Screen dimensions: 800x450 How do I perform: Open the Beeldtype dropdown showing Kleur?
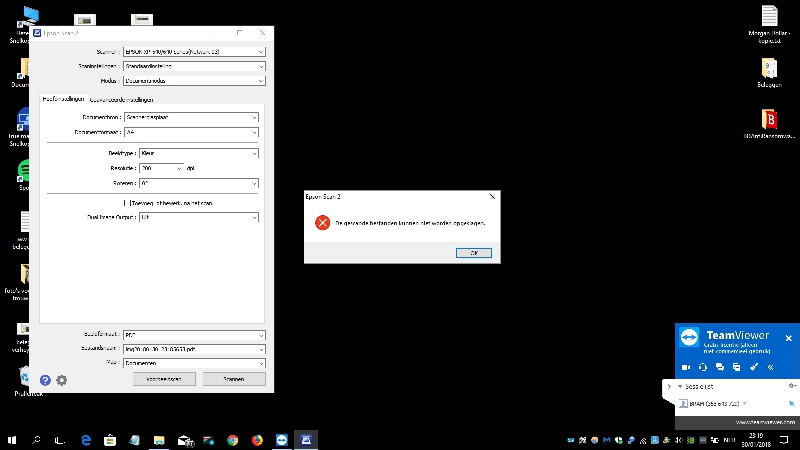(x=199, y=153)
